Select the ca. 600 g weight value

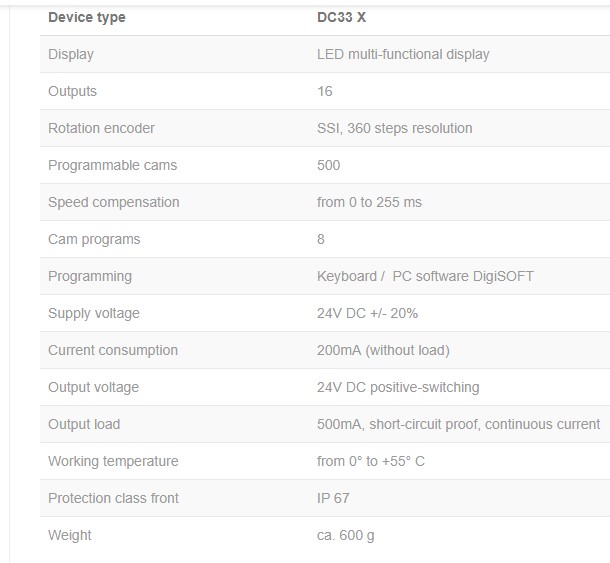[x=345, y=535]
